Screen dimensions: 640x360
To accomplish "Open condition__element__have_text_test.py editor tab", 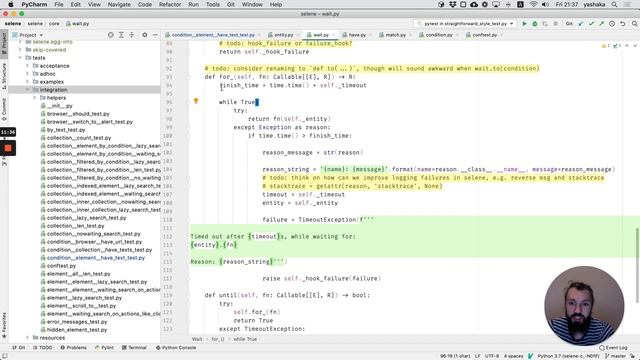I will coord(213,35).
